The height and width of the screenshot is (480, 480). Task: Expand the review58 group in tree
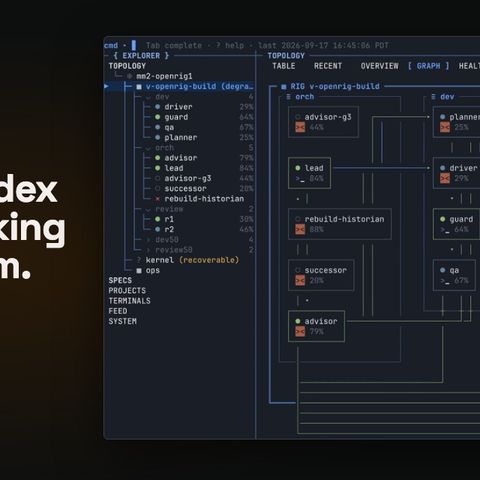coord(148,250)
